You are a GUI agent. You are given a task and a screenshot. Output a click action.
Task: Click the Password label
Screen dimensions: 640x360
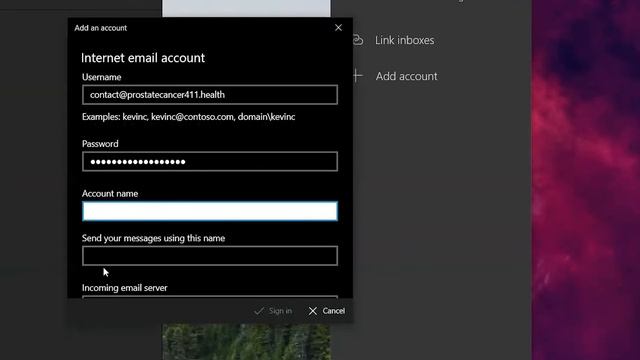click(x=100, y=144)
